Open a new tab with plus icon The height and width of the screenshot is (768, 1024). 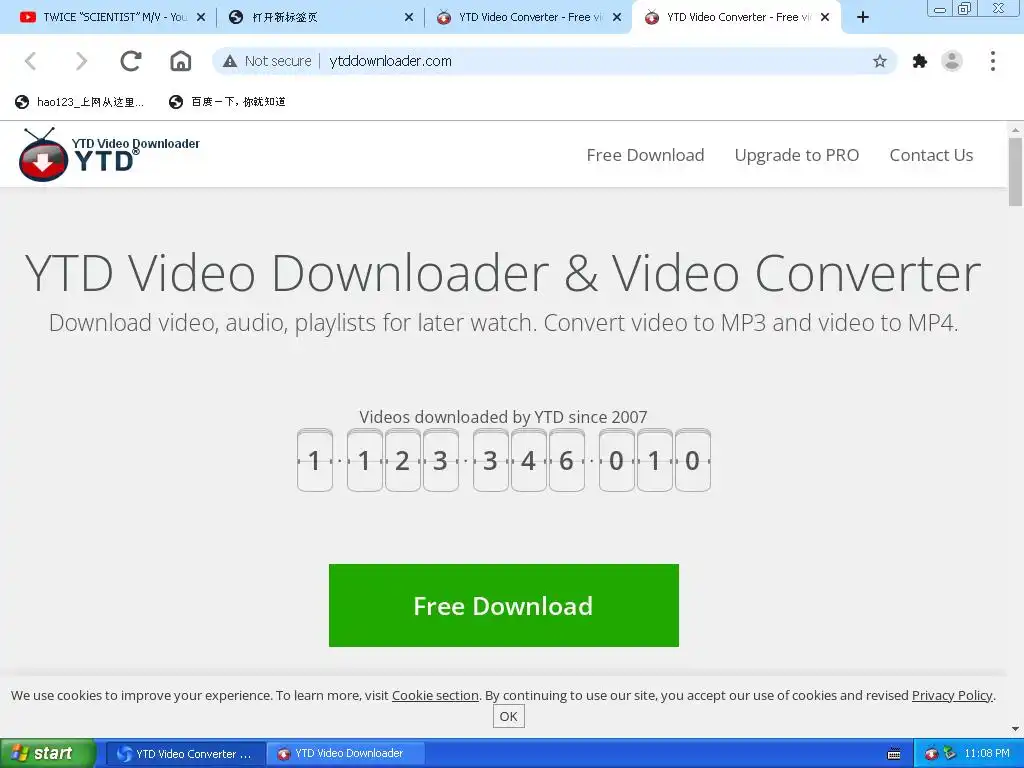click(x=863, y=18)
